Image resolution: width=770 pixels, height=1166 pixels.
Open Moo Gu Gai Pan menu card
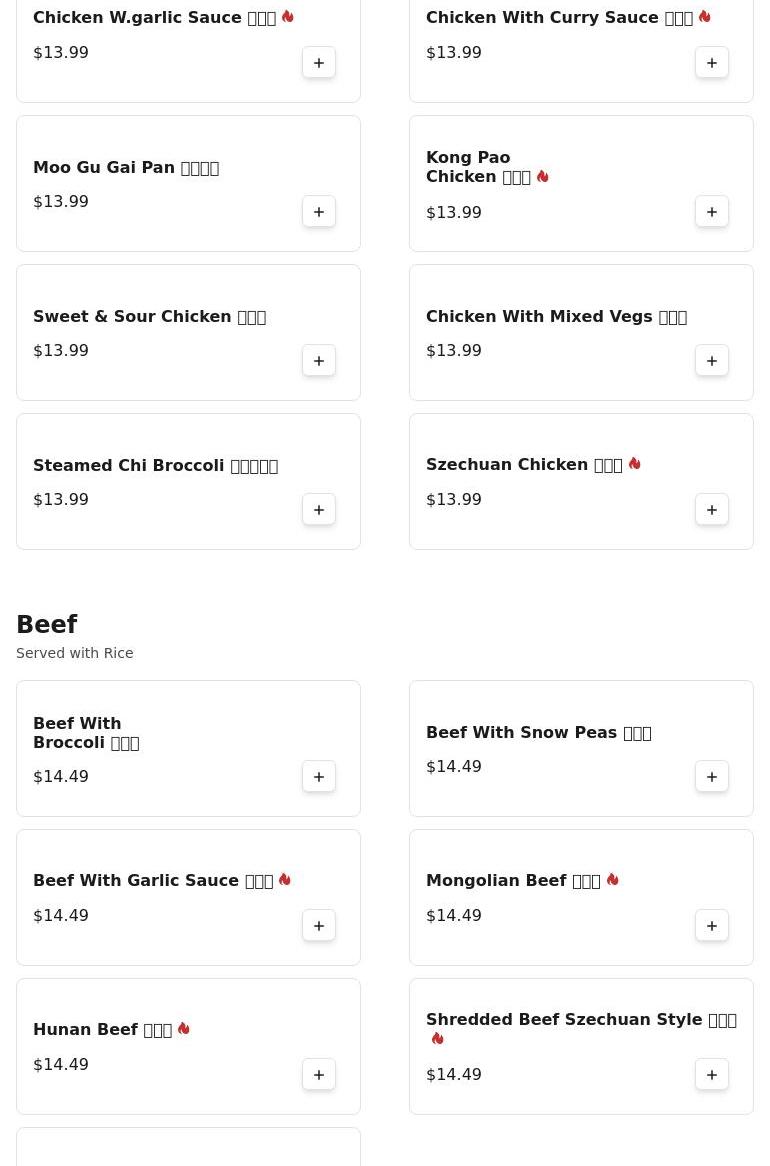click(188, 183)
